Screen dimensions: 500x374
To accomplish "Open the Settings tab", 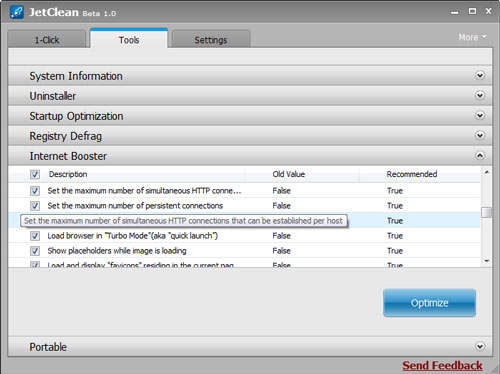I will click(x=211, y=39).
